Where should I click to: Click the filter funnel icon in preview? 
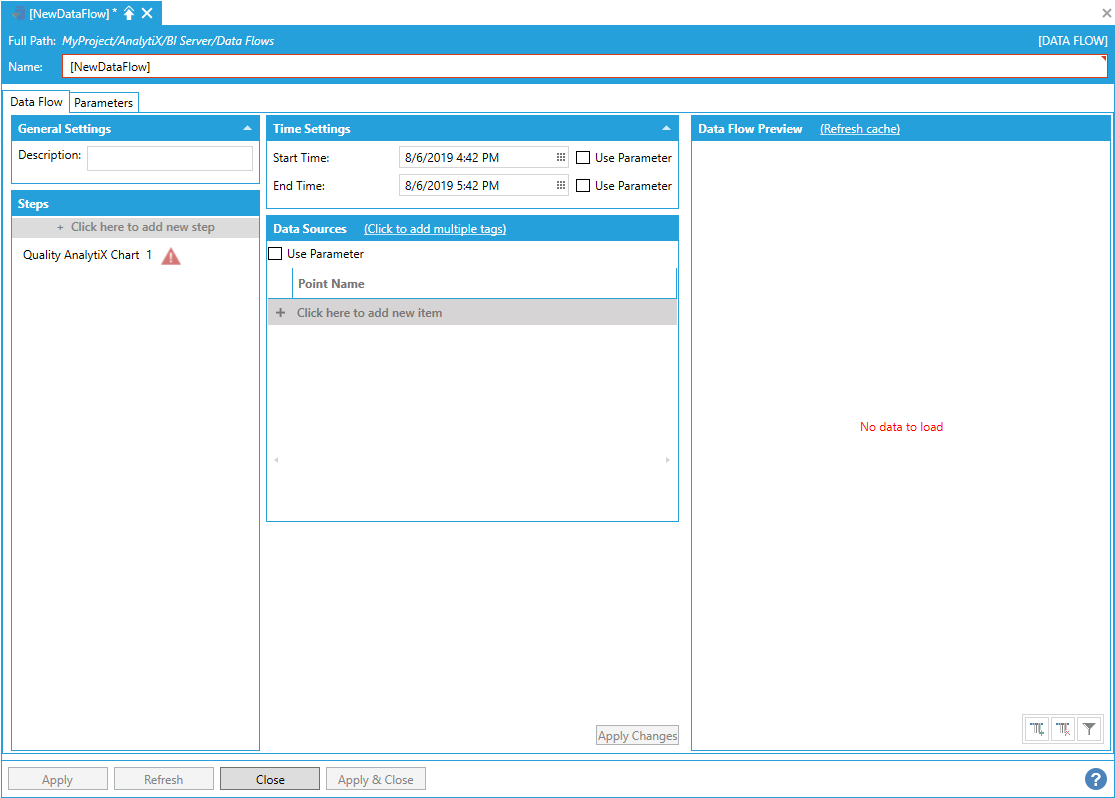click(x=1089, y=730)
